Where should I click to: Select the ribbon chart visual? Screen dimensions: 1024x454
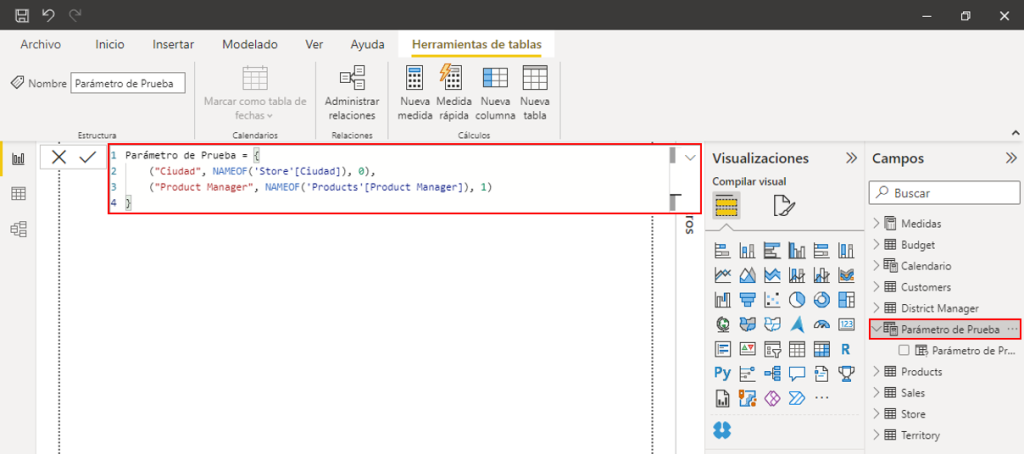(x=846, y=274)
